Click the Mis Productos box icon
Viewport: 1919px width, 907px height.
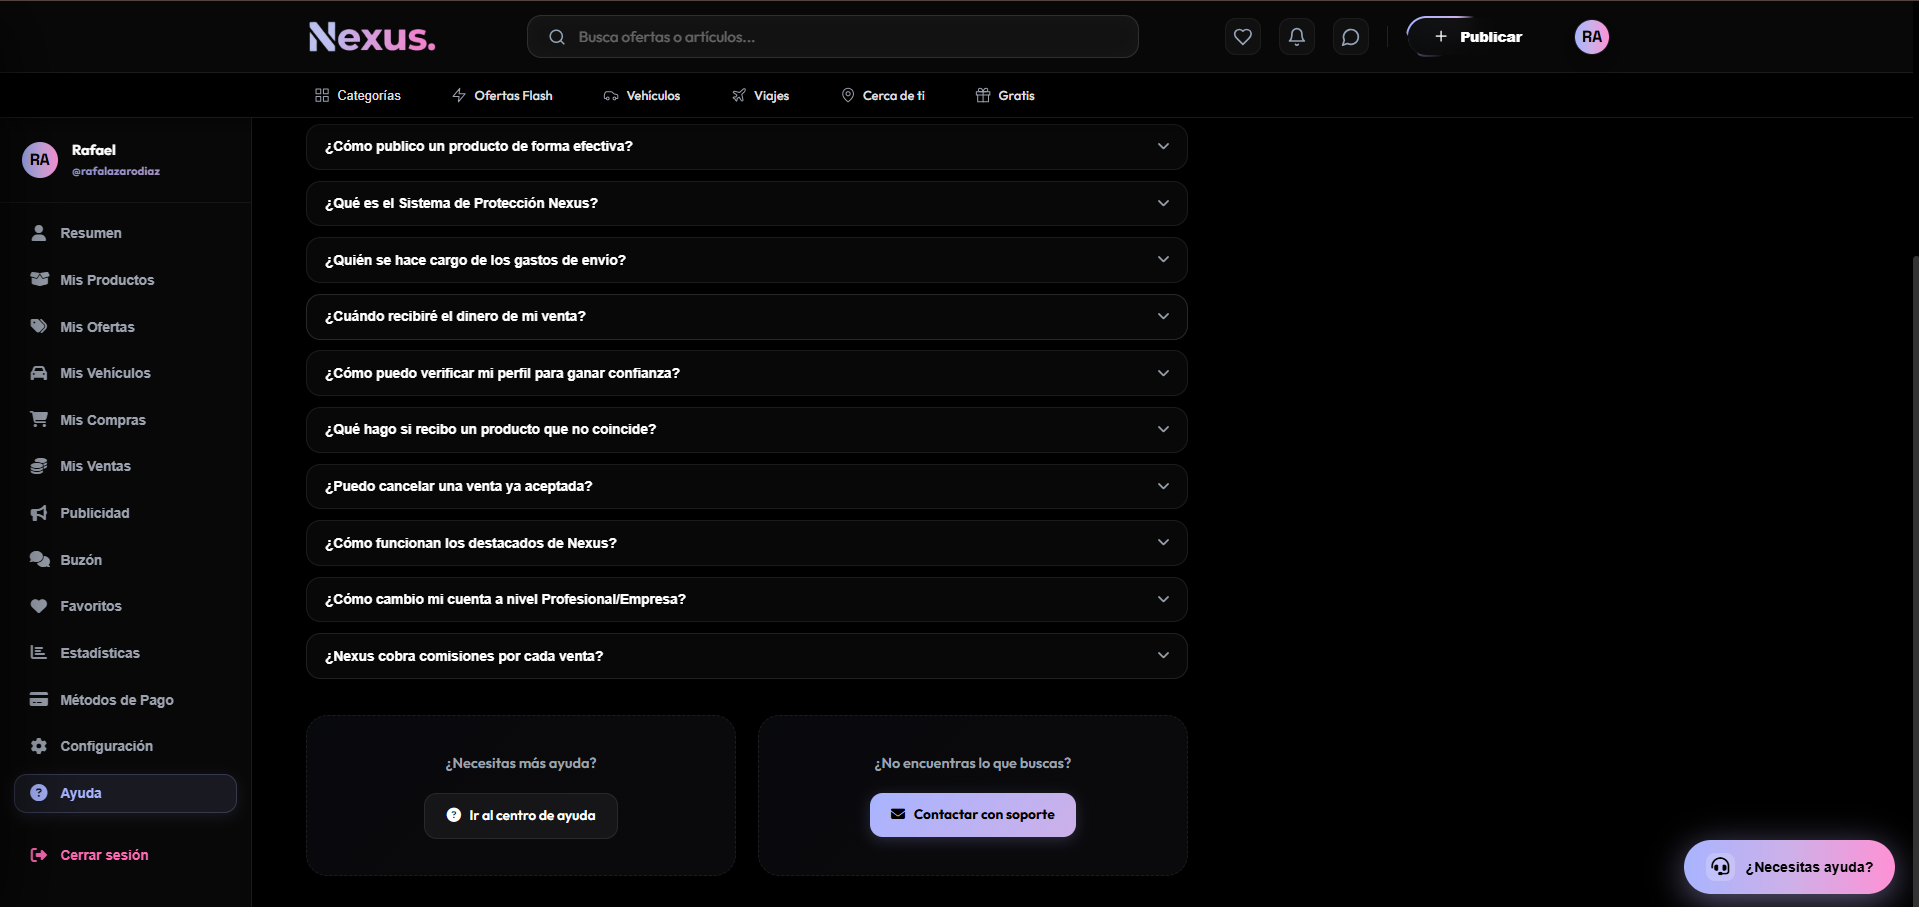tap(39, 280)
